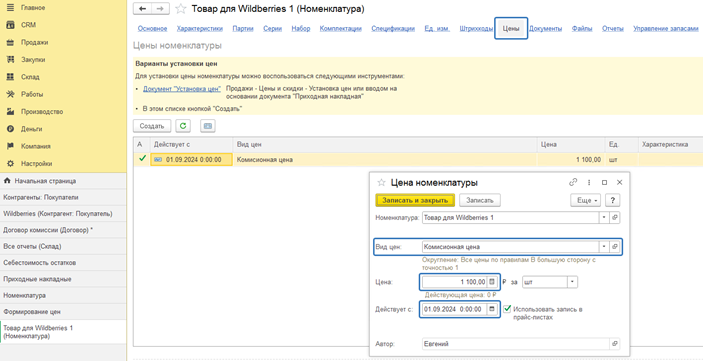Refresh the price list with green arrow icon

183,126
